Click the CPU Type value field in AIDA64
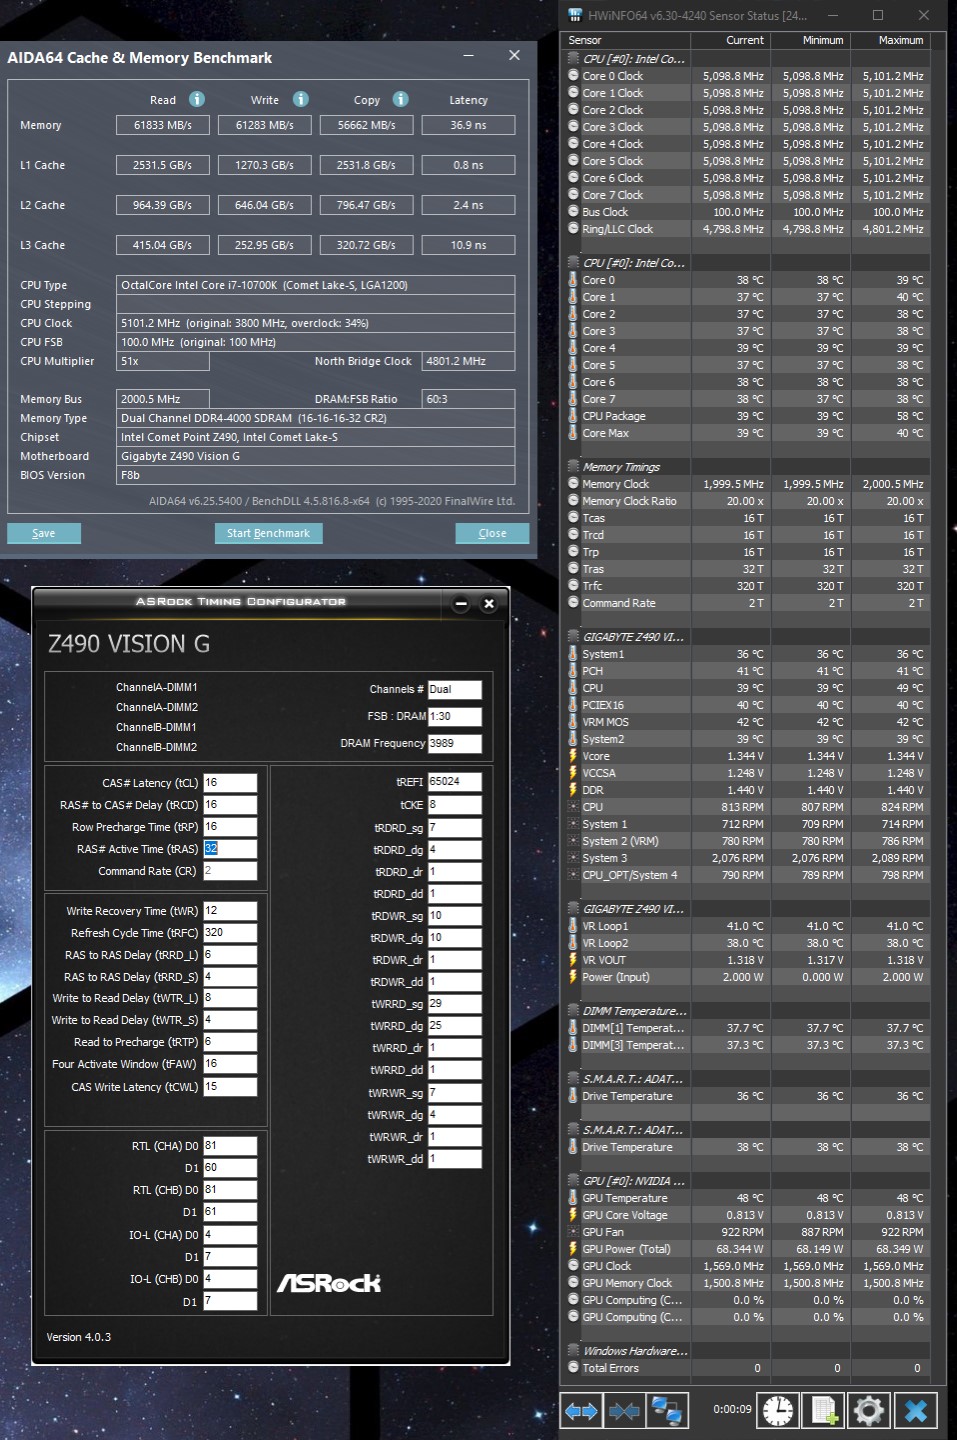 (316, 285)
